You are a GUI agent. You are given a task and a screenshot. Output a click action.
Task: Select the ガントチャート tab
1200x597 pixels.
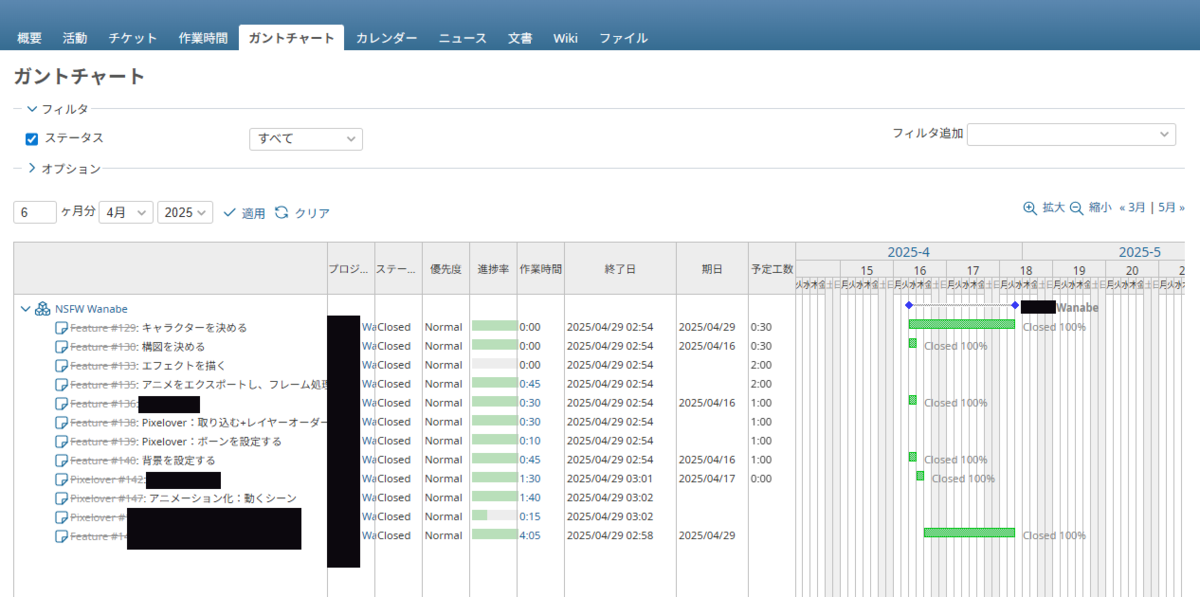click(291, 38)
